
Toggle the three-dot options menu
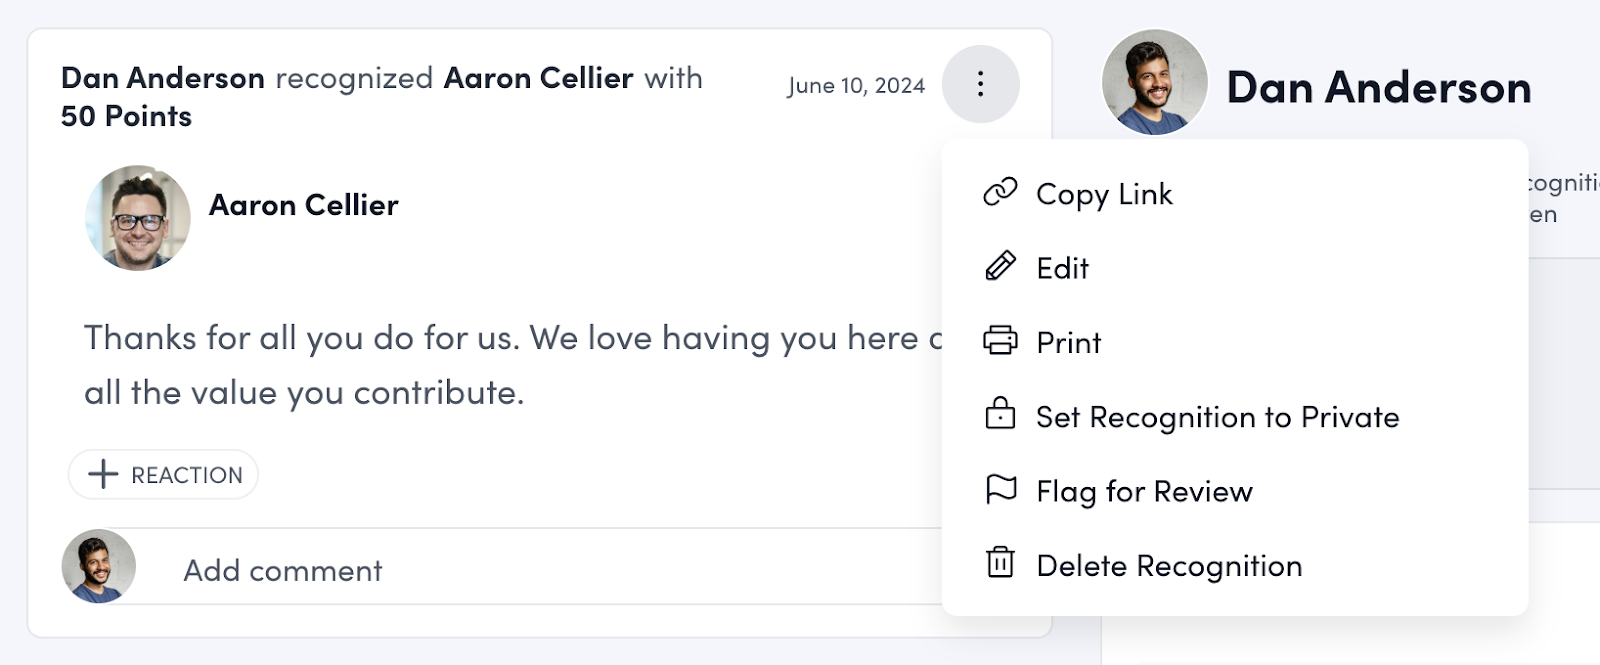980,84
